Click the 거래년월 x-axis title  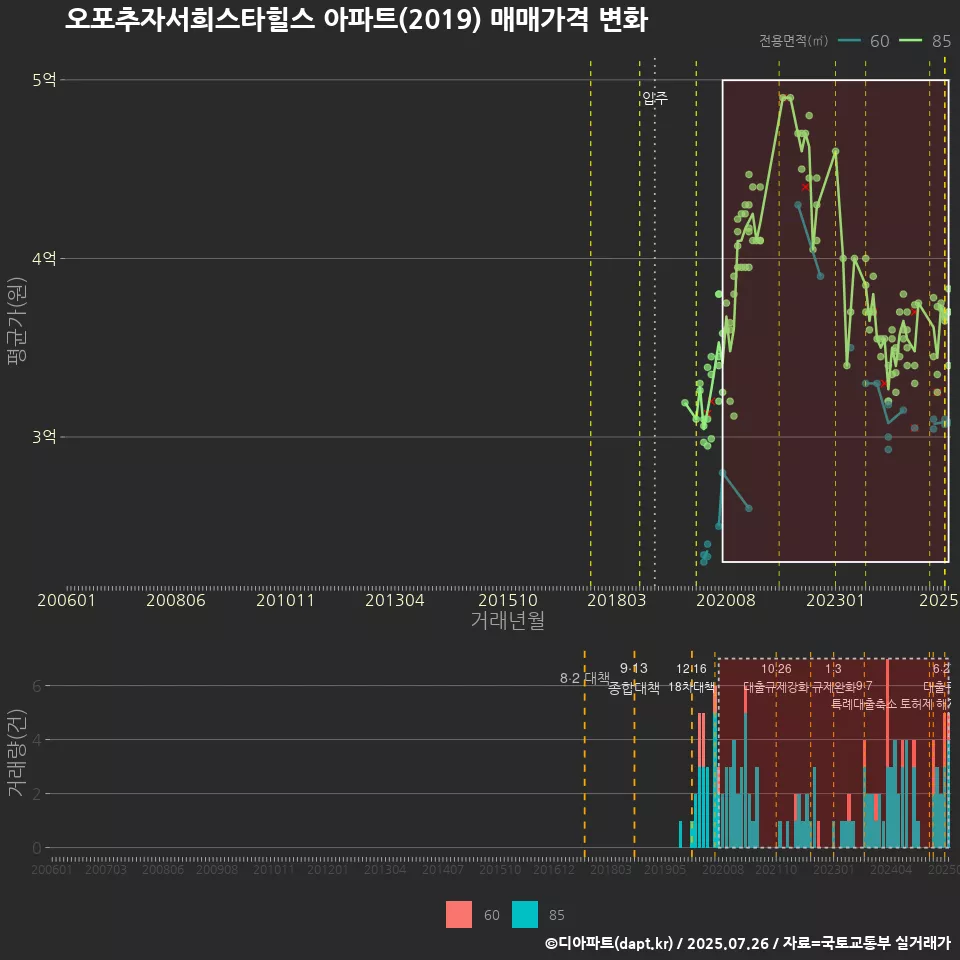508,620
